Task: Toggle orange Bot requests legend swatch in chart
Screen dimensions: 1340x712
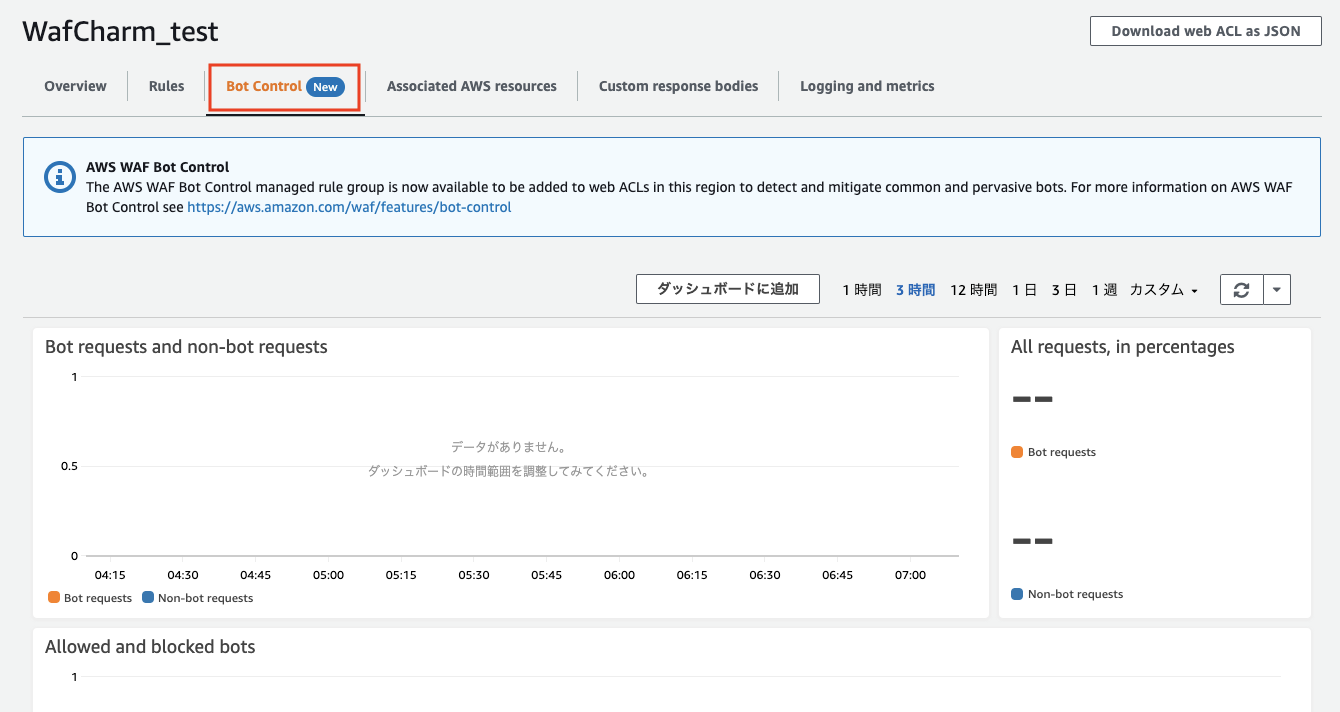Action: click(x=54, y=597)
